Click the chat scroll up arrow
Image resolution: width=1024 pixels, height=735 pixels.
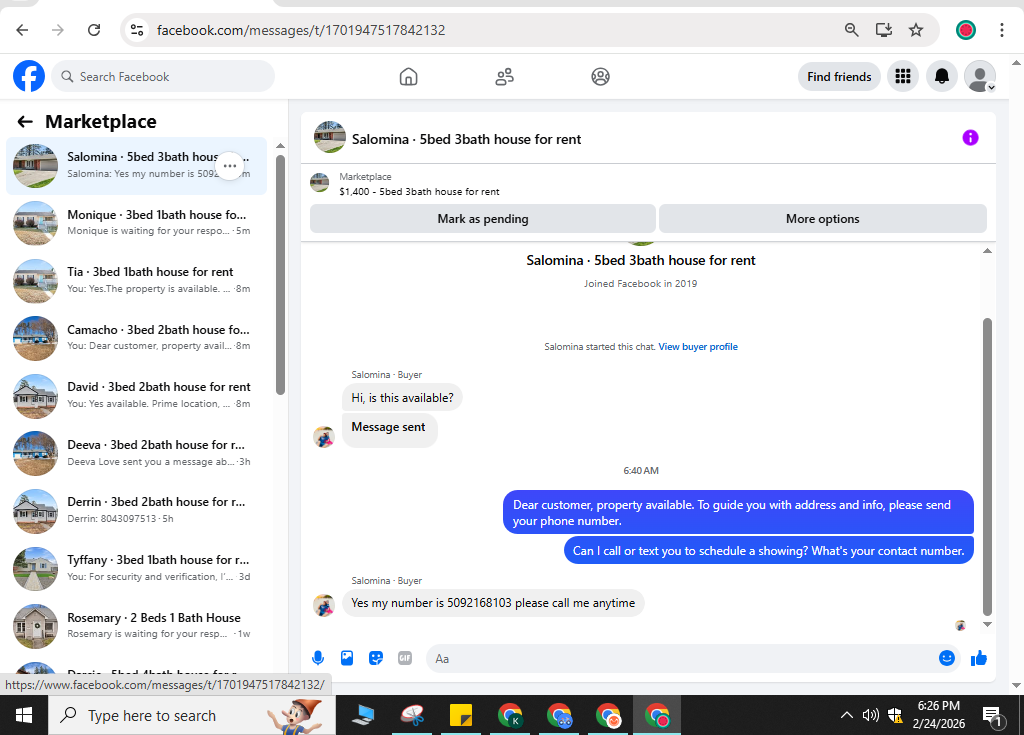pos(987,251)
